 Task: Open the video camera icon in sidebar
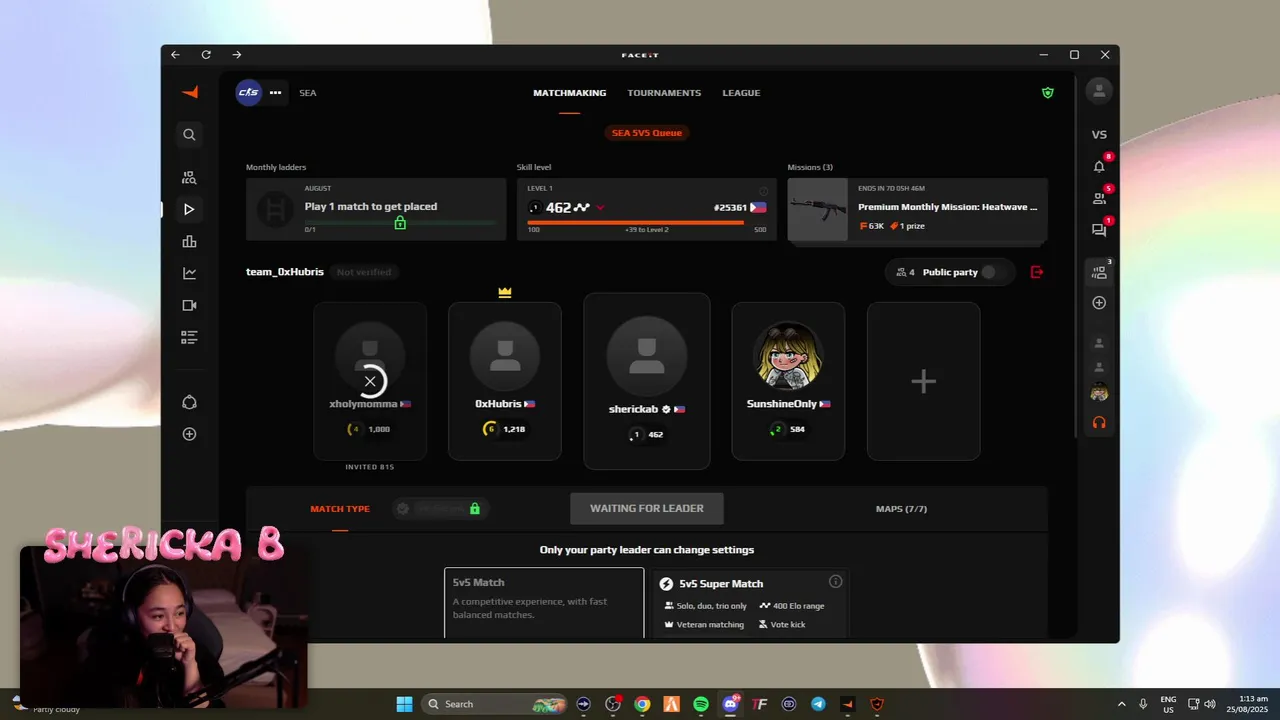pos(189,305)
